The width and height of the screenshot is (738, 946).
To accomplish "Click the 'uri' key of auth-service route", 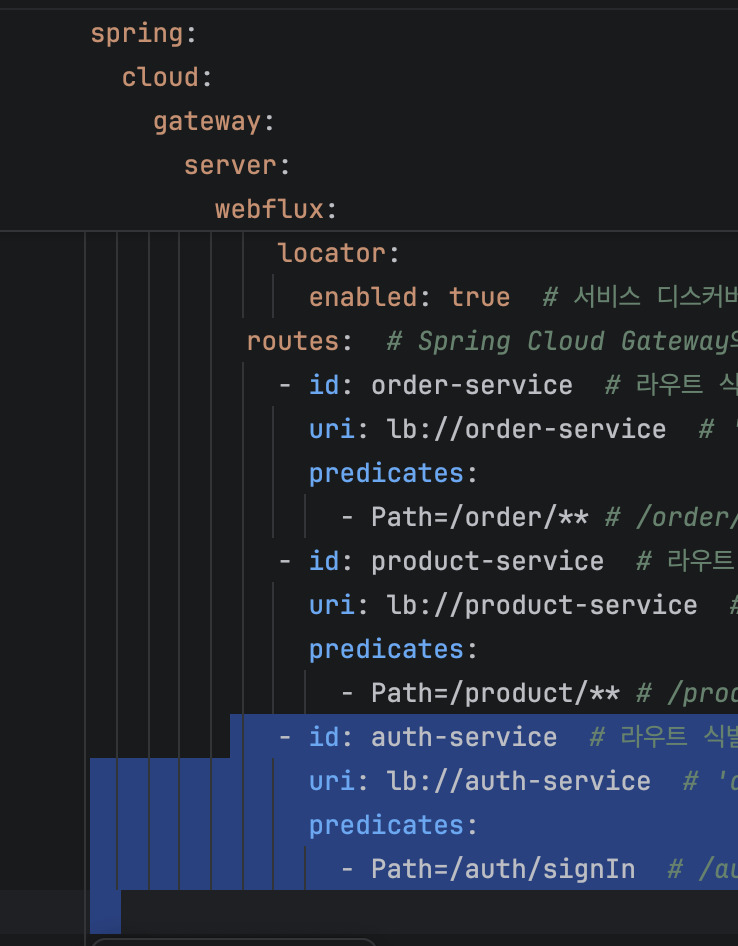I will tap(332, 781).
